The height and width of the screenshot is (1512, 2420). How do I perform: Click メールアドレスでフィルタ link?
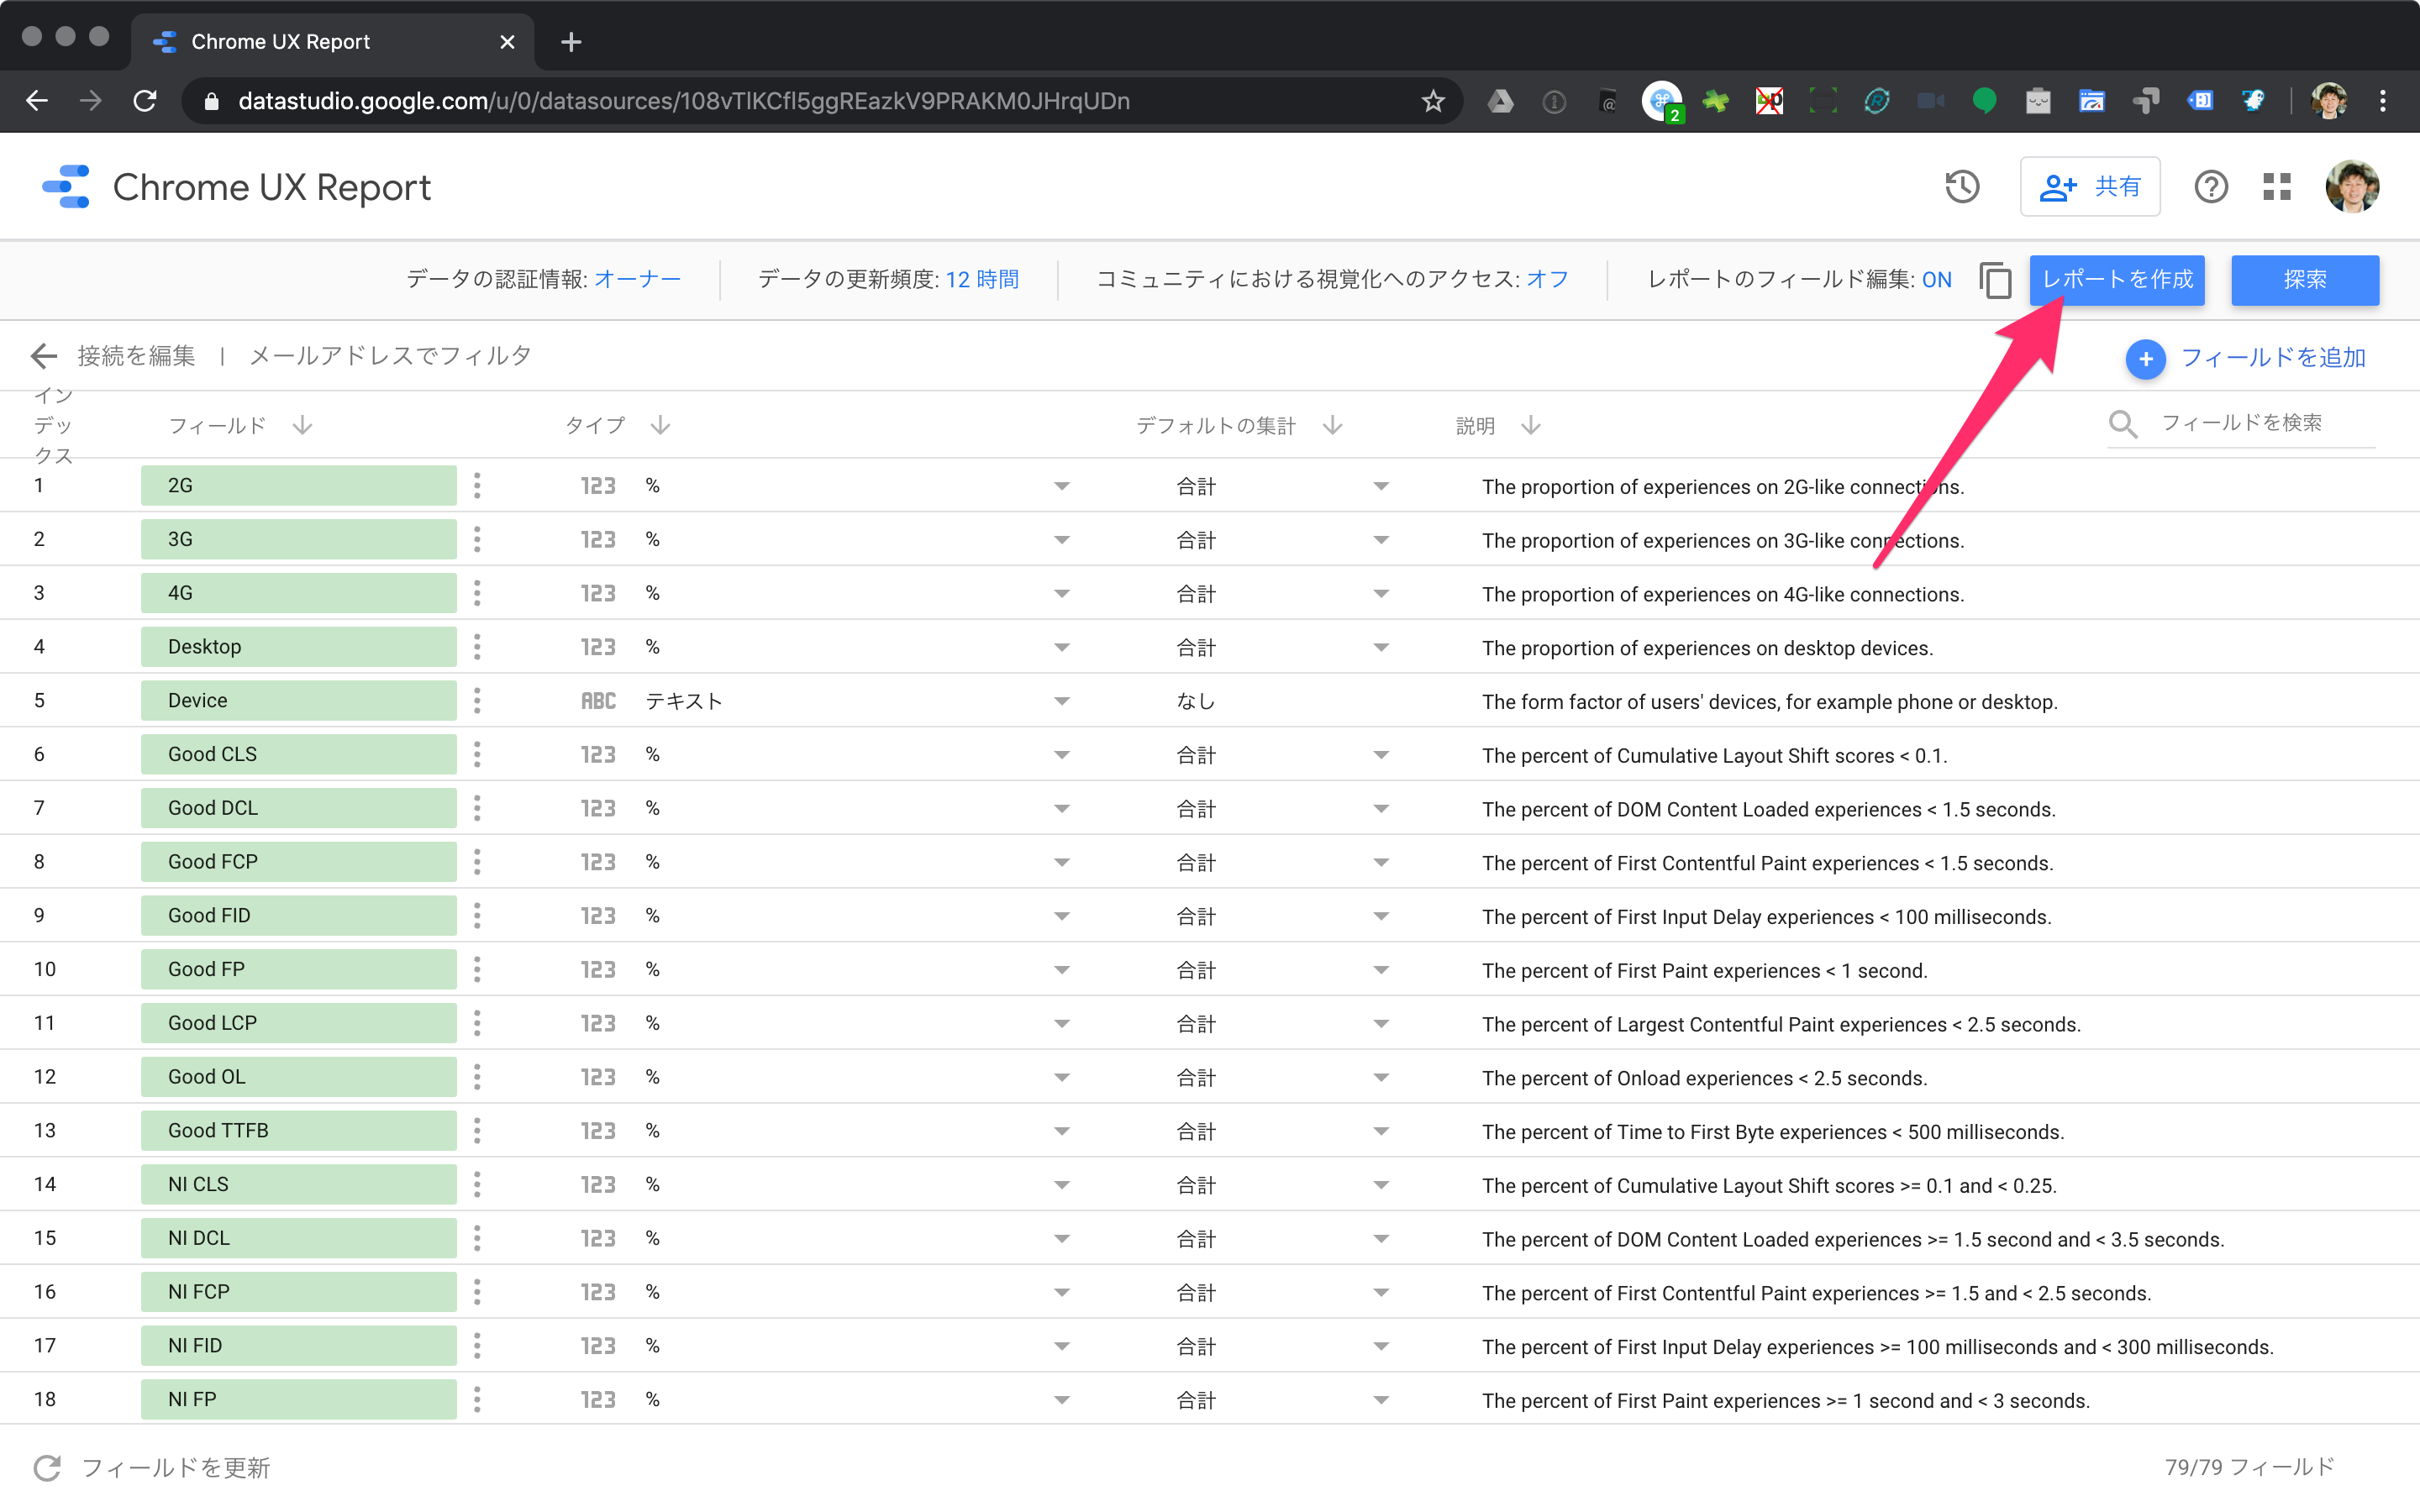(390, 356)
